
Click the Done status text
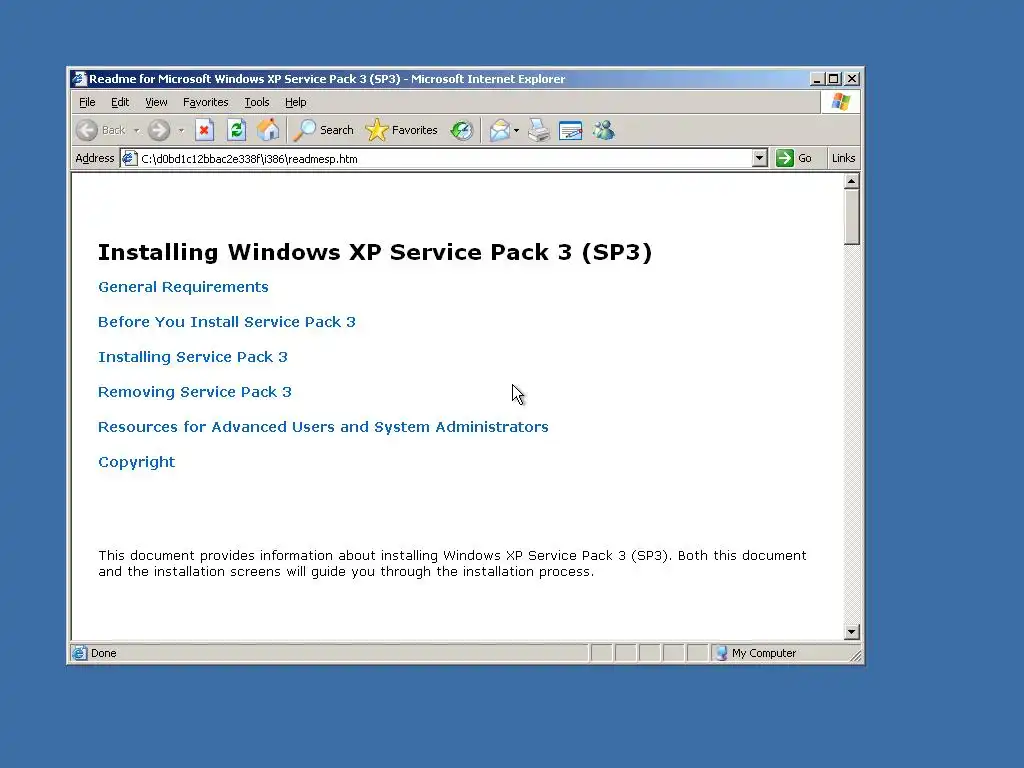tap(104, 653)
